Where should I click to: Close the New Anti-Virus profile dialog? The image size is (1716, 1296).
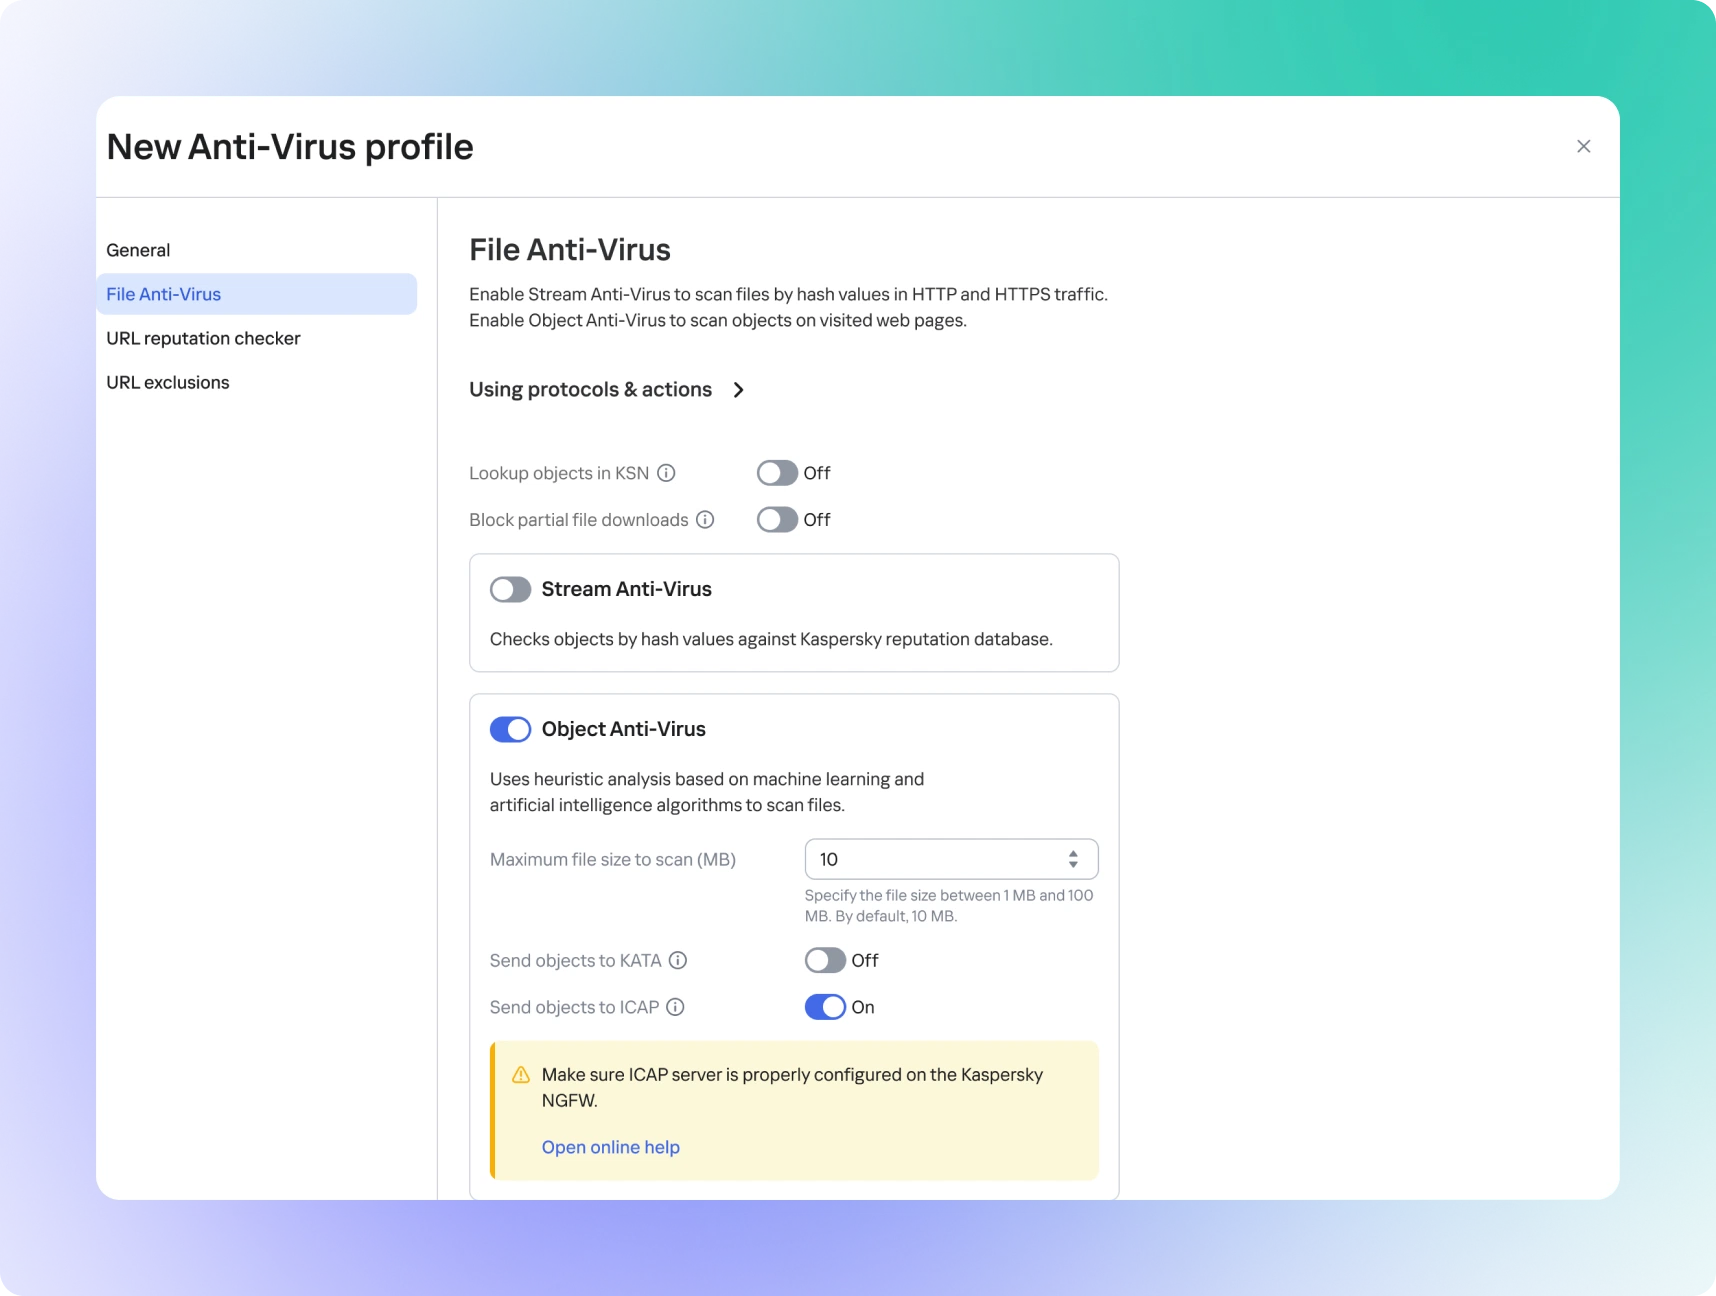[x=1583, y=147]
